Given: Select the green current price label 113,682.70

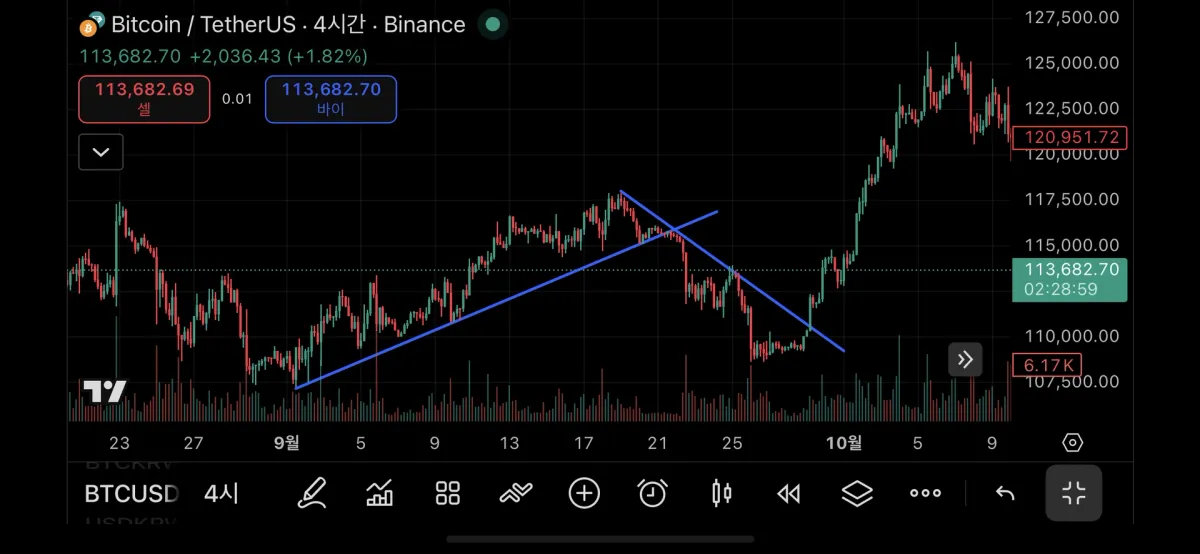Looking at the screenshot, I should point(1069,279).
